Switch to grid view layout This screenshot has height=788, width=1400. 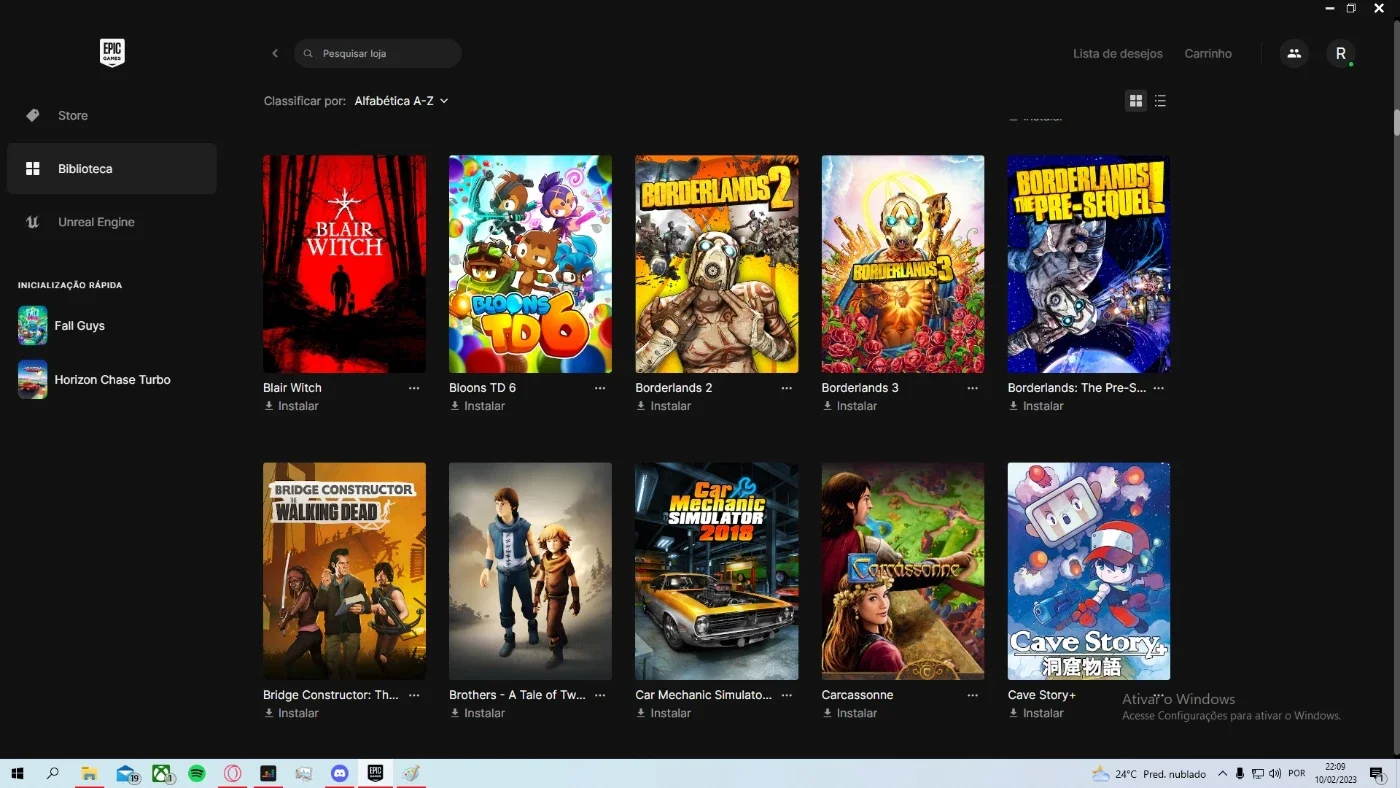pyautogui.click(x=1136, y=101)
